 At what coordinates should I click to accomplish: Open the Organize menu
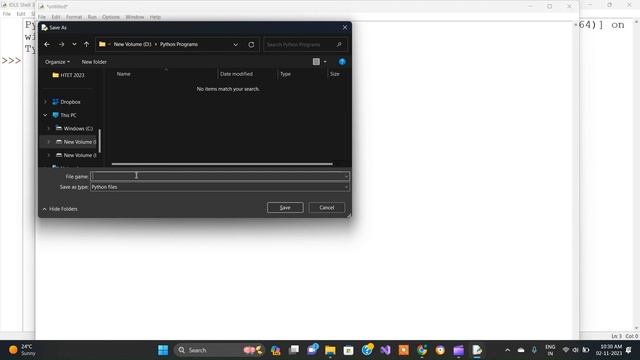point(57,62)
